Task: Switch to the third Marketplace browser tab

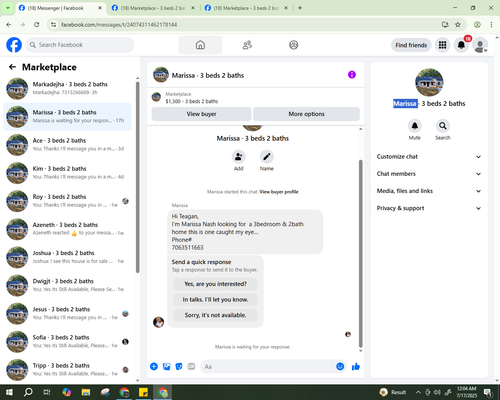Action: [x=246, y=8]
